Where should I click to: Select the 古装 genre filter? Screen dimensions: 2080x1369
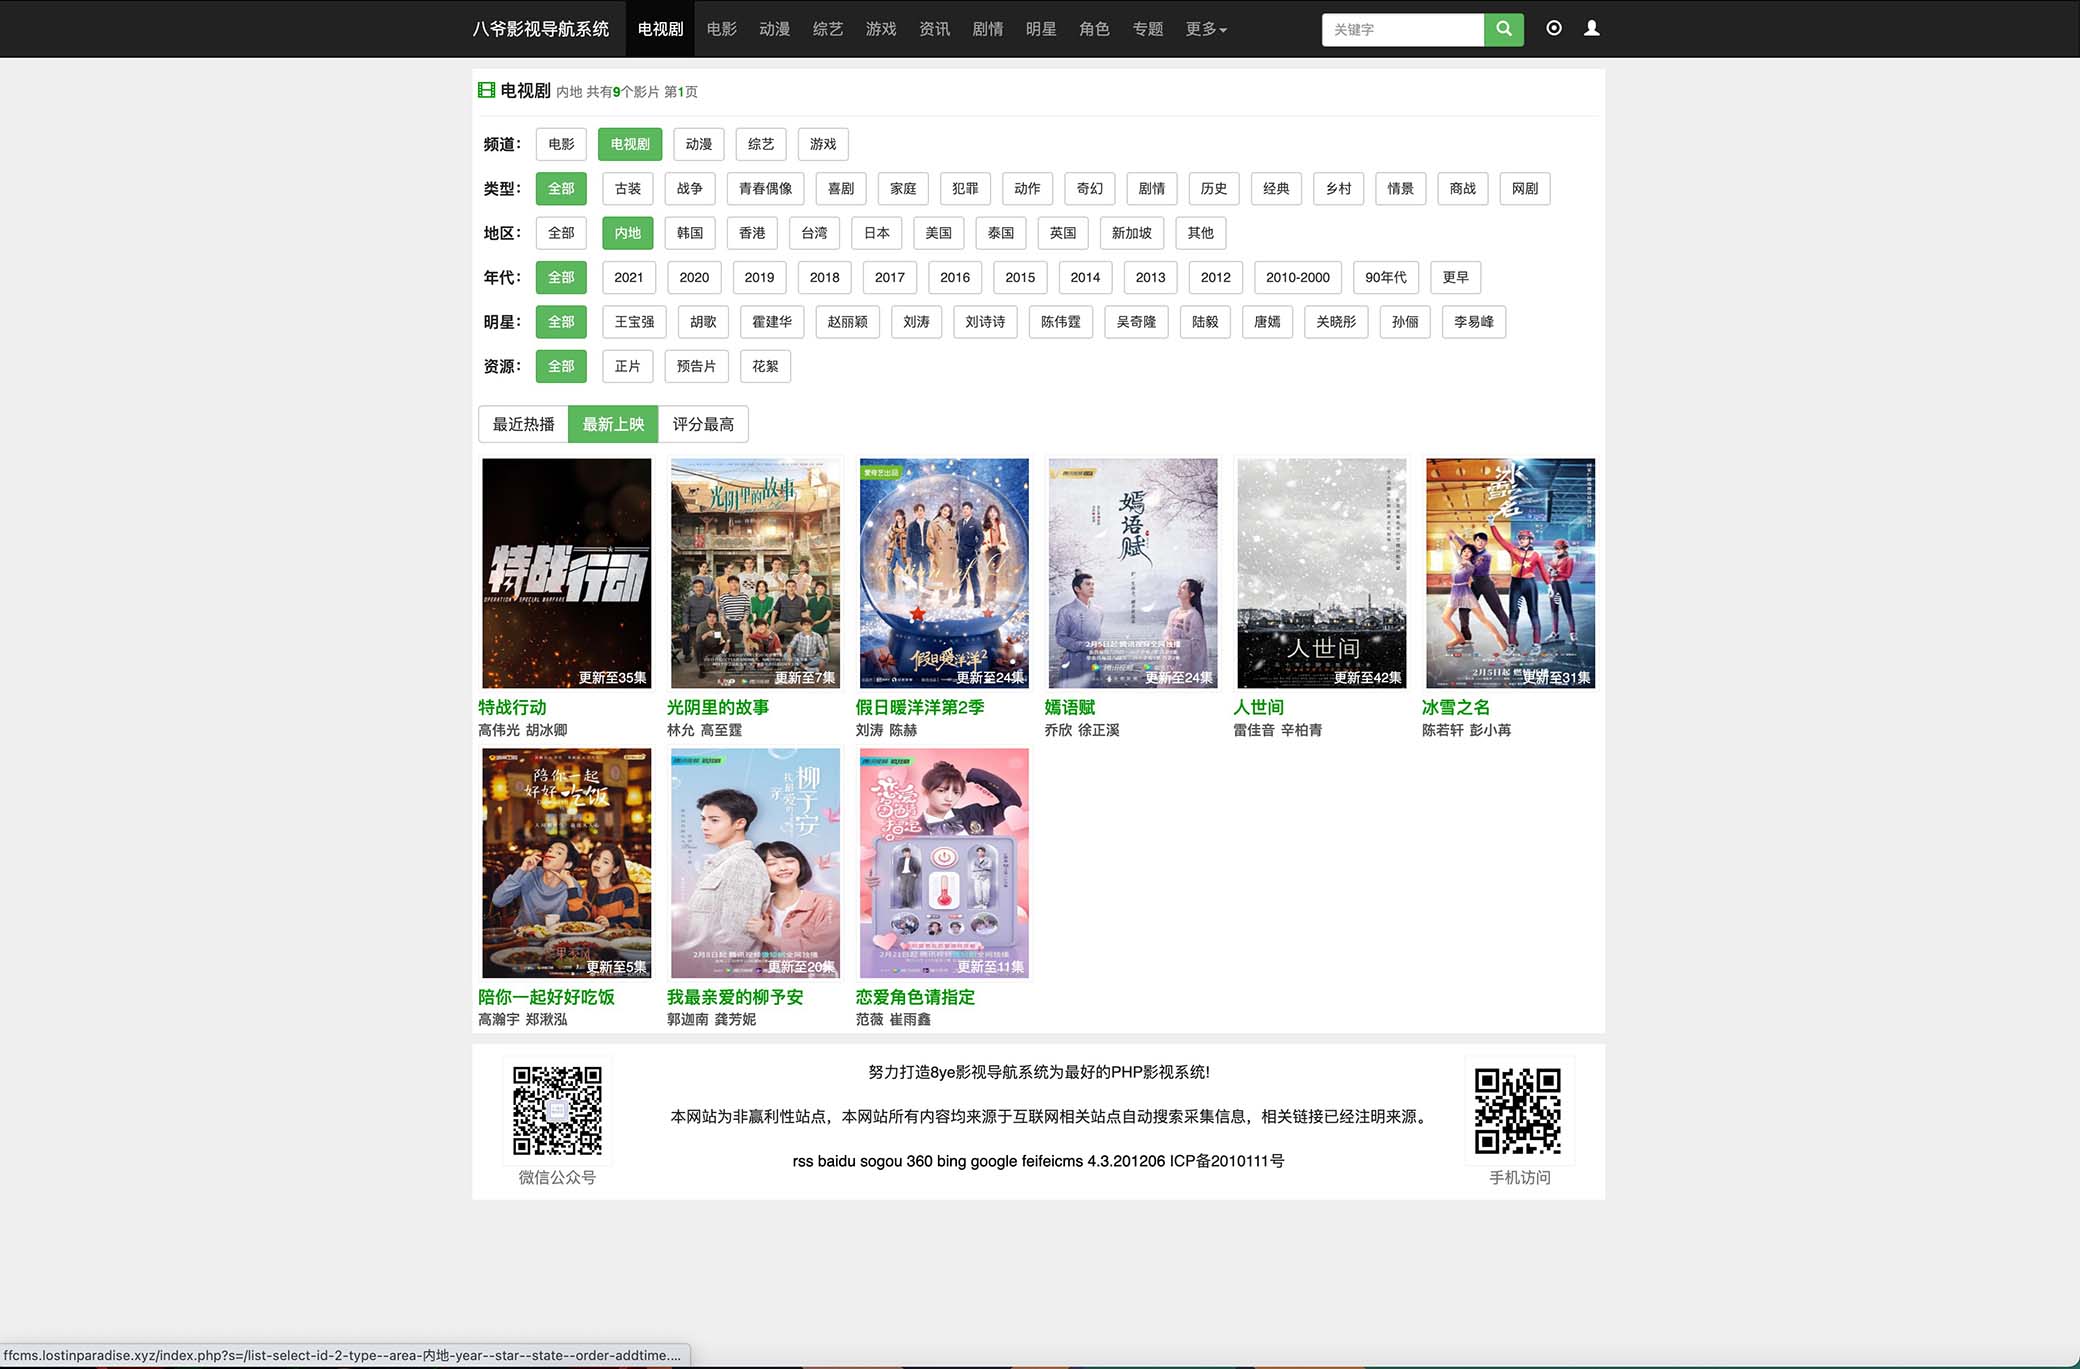[x=627, y=188]
